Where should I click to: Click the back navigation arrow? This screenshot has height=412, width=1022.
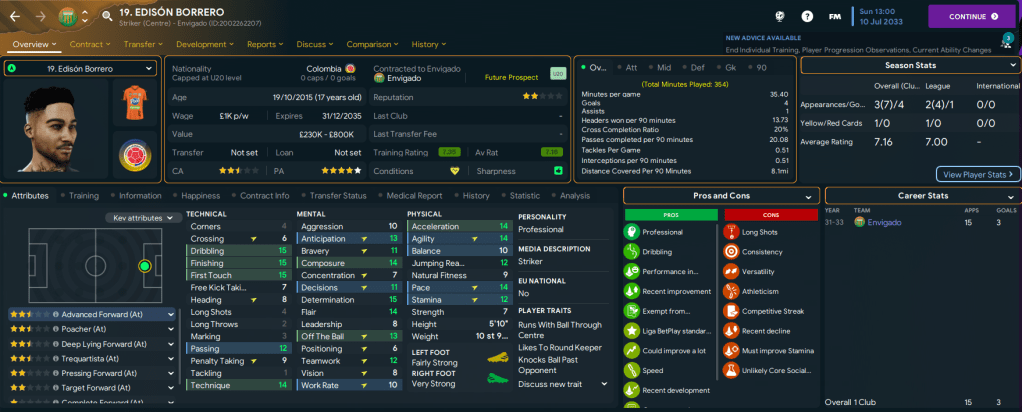[x=16, y=16]
